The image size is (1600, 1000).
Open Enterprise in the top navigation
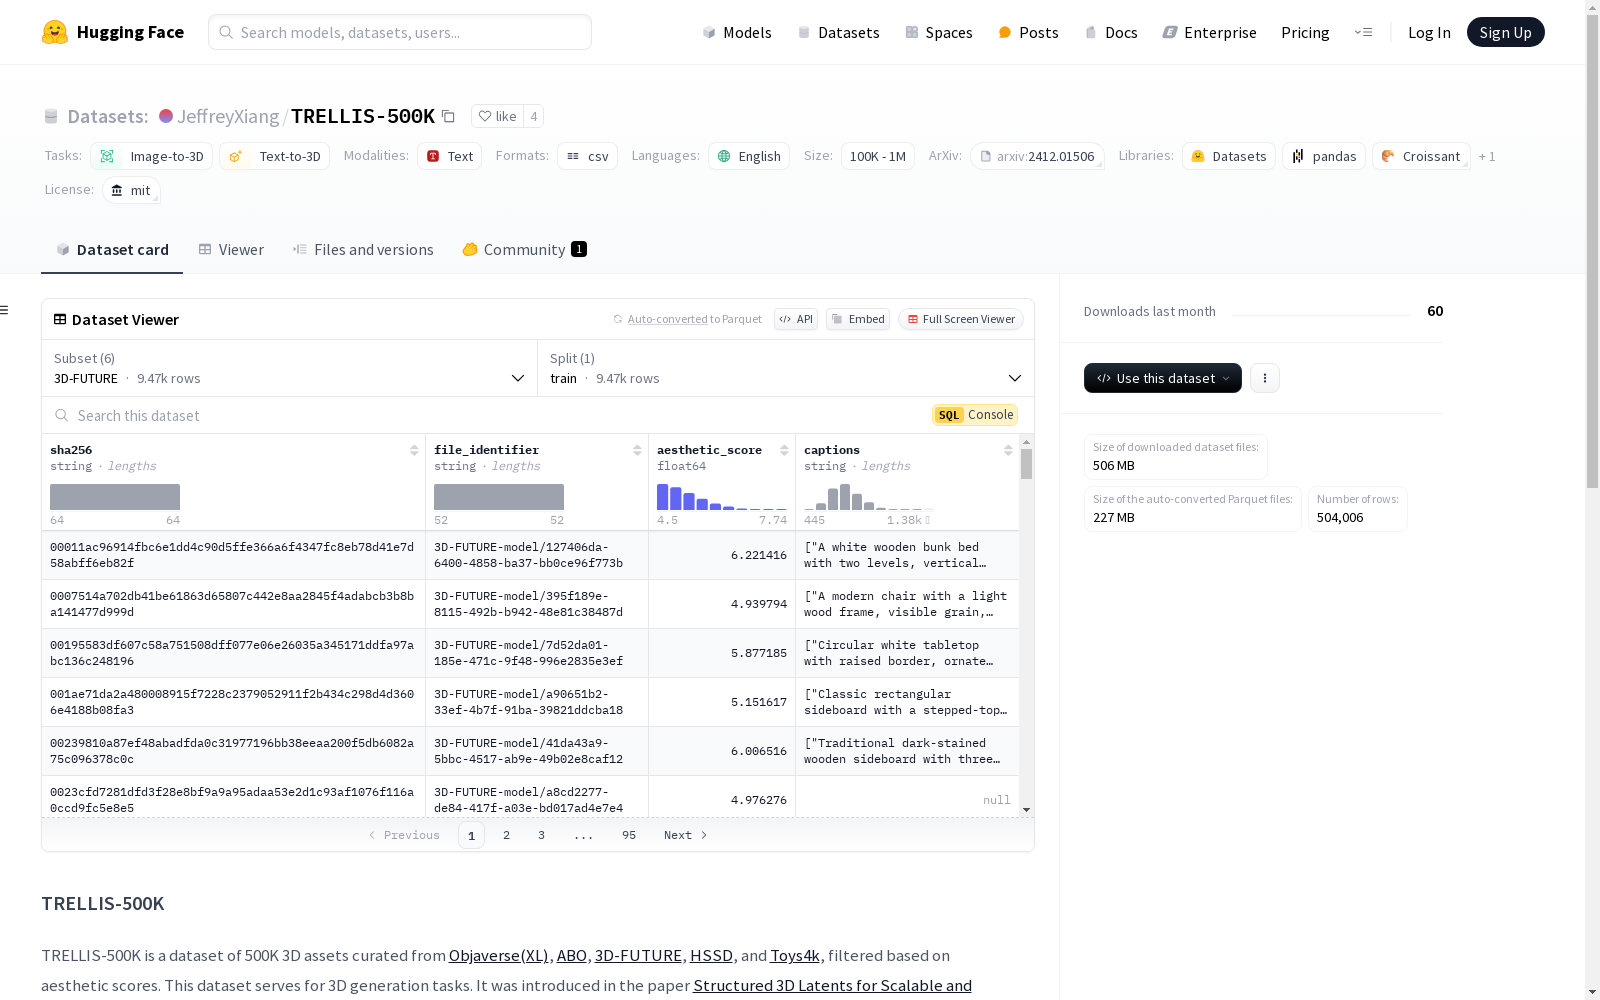1209,32
